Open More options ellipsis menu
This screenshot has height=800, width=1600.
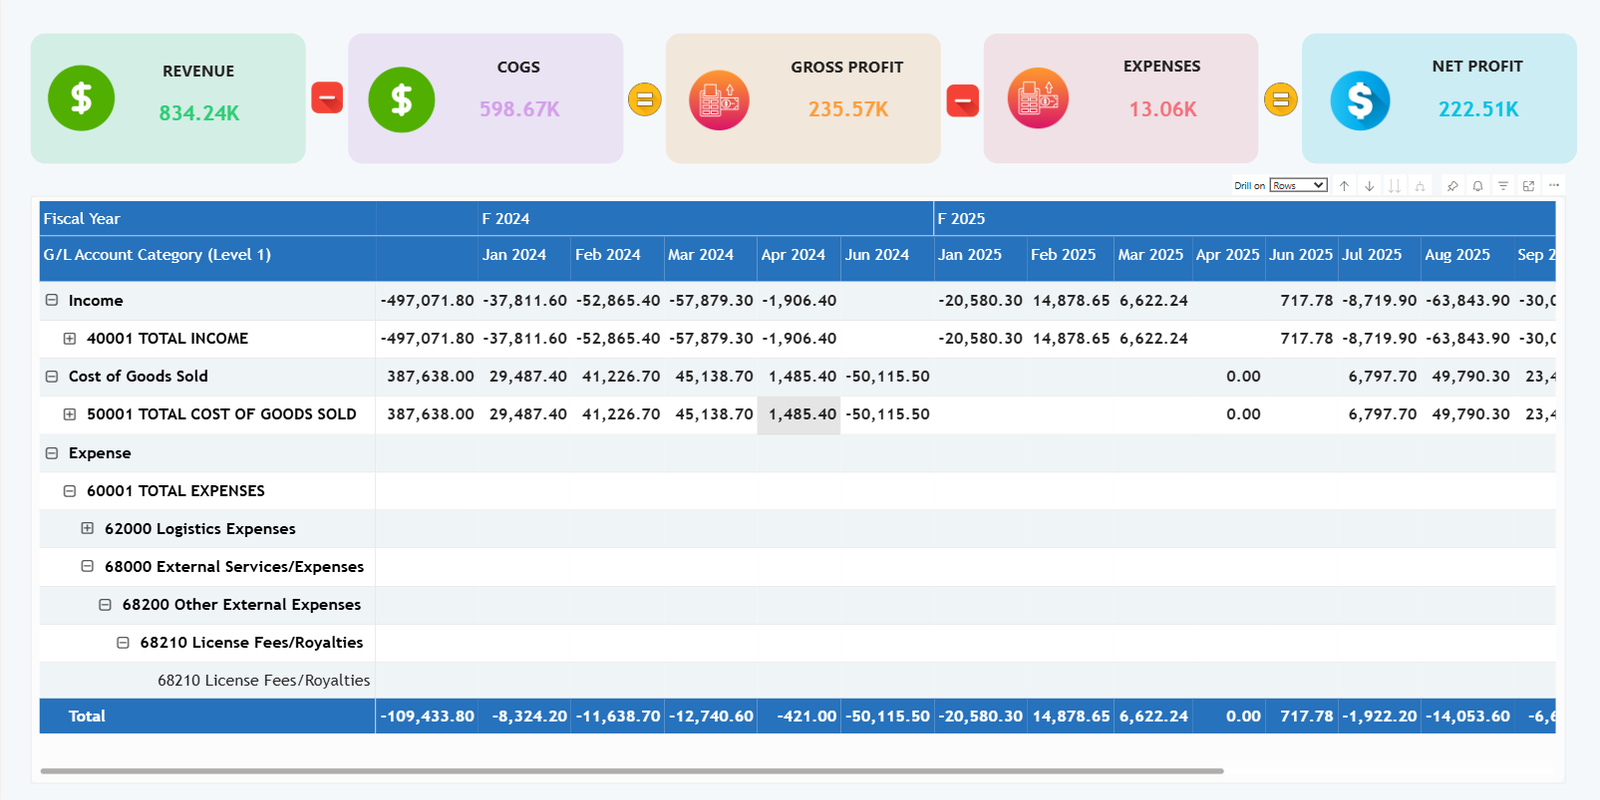click(1554, 185)
